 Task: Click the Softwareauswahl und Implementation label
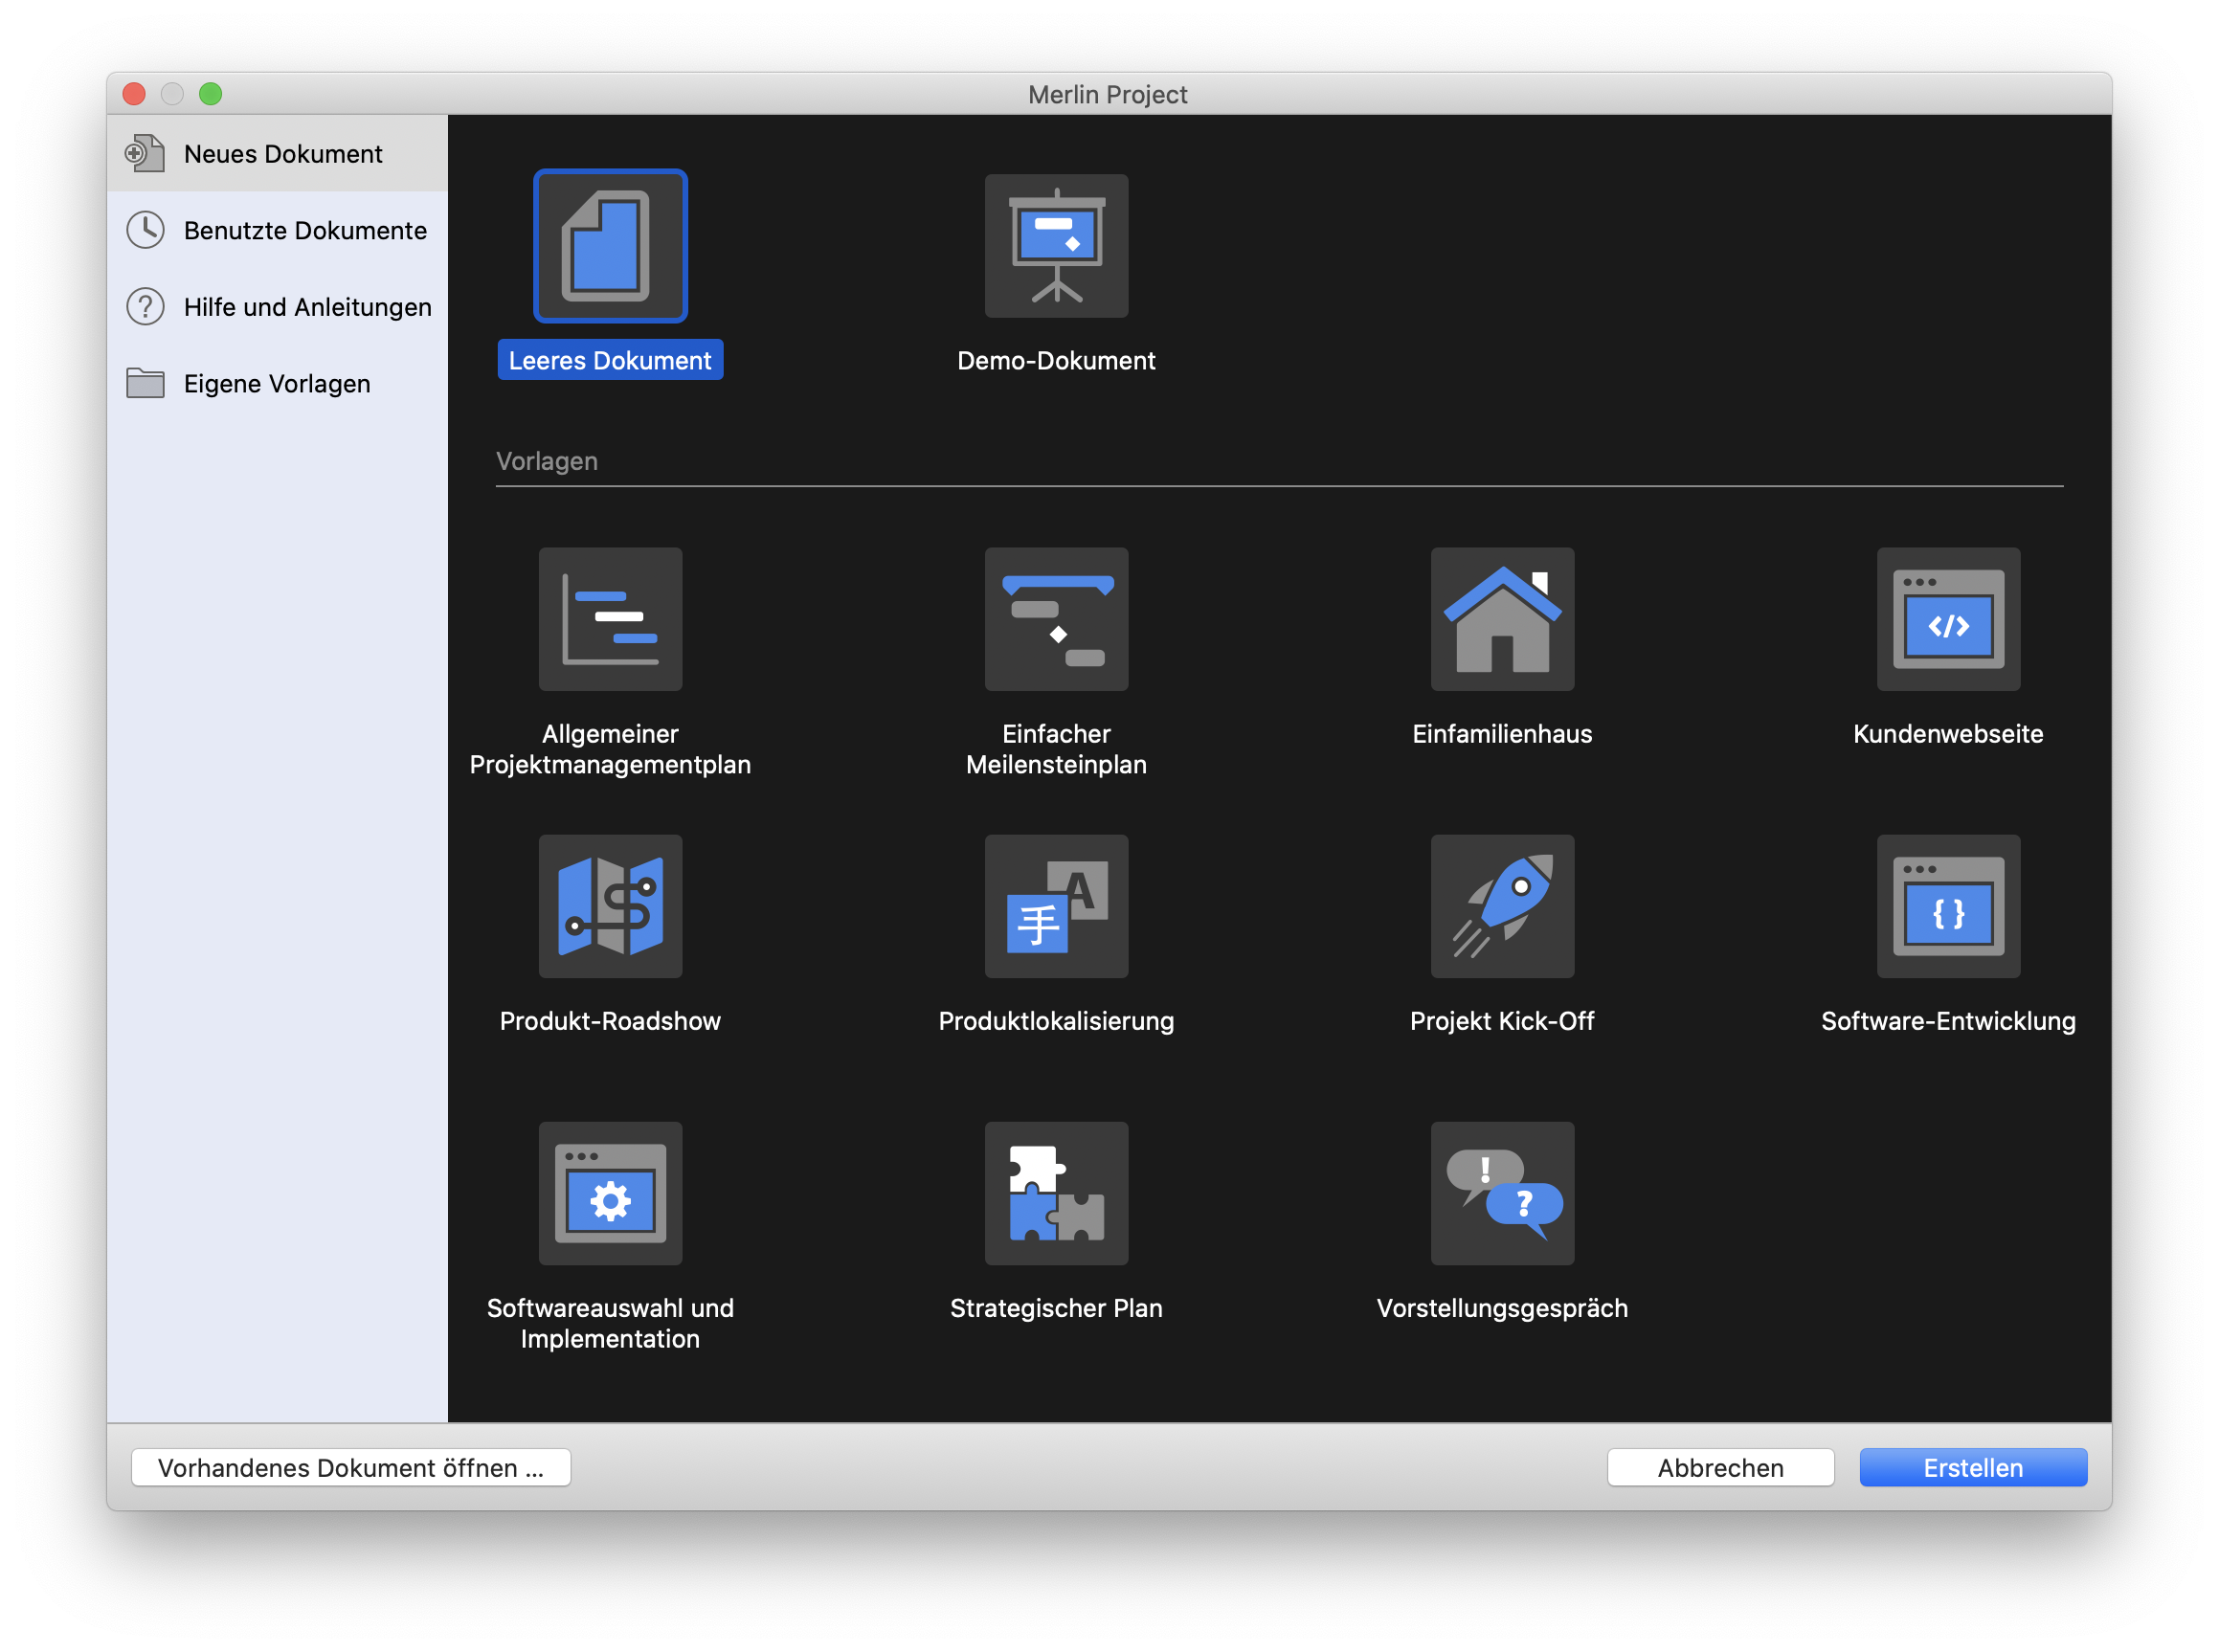tap(610, 1323)
